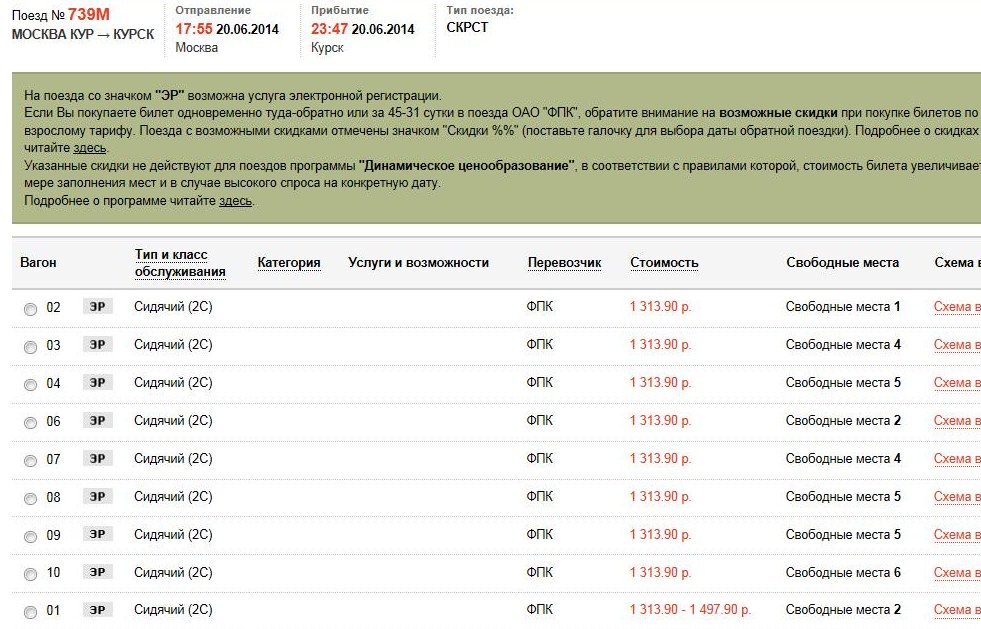
Task: Open Схема вагона link for wagon 03
Action: pos(956,345)
